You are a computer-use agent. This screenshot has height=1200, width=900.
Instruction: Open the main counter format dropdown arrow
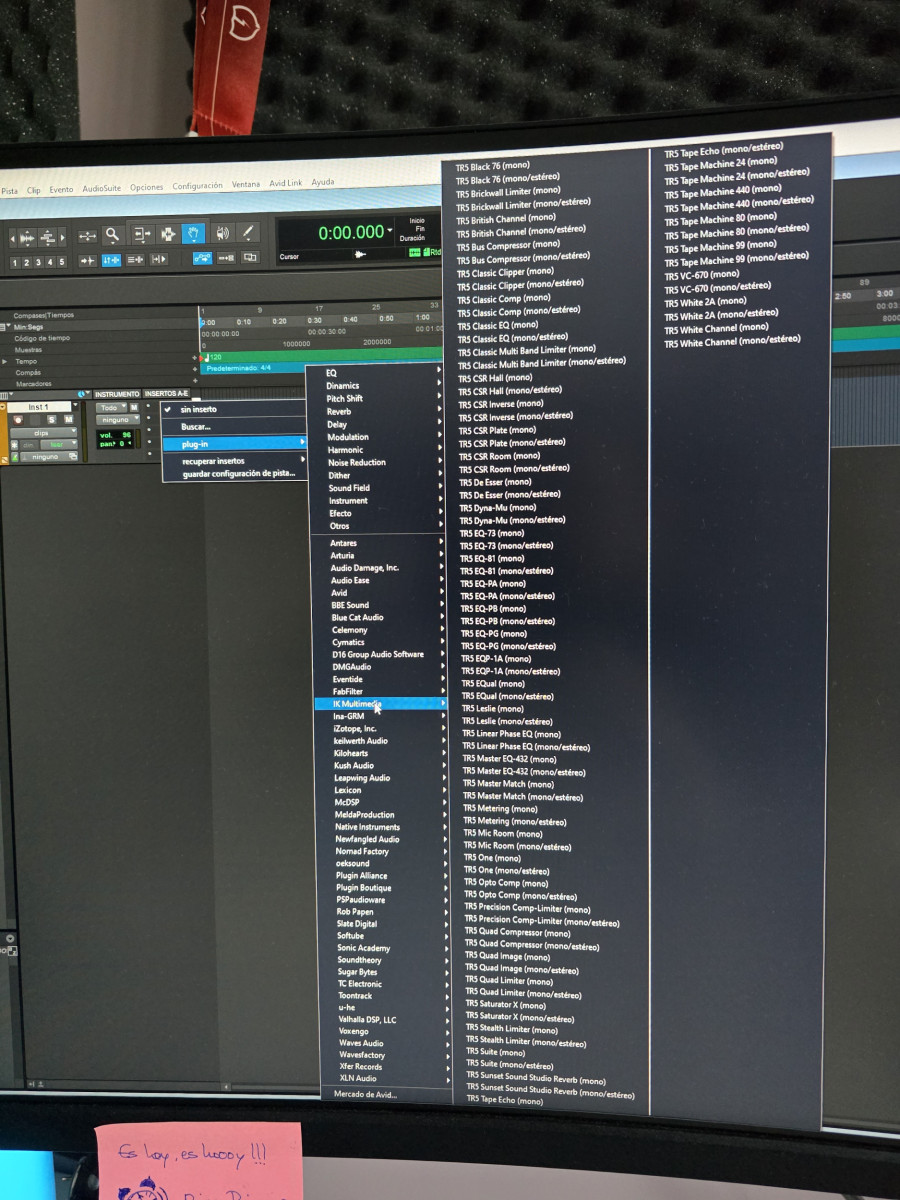pos(389,231)
